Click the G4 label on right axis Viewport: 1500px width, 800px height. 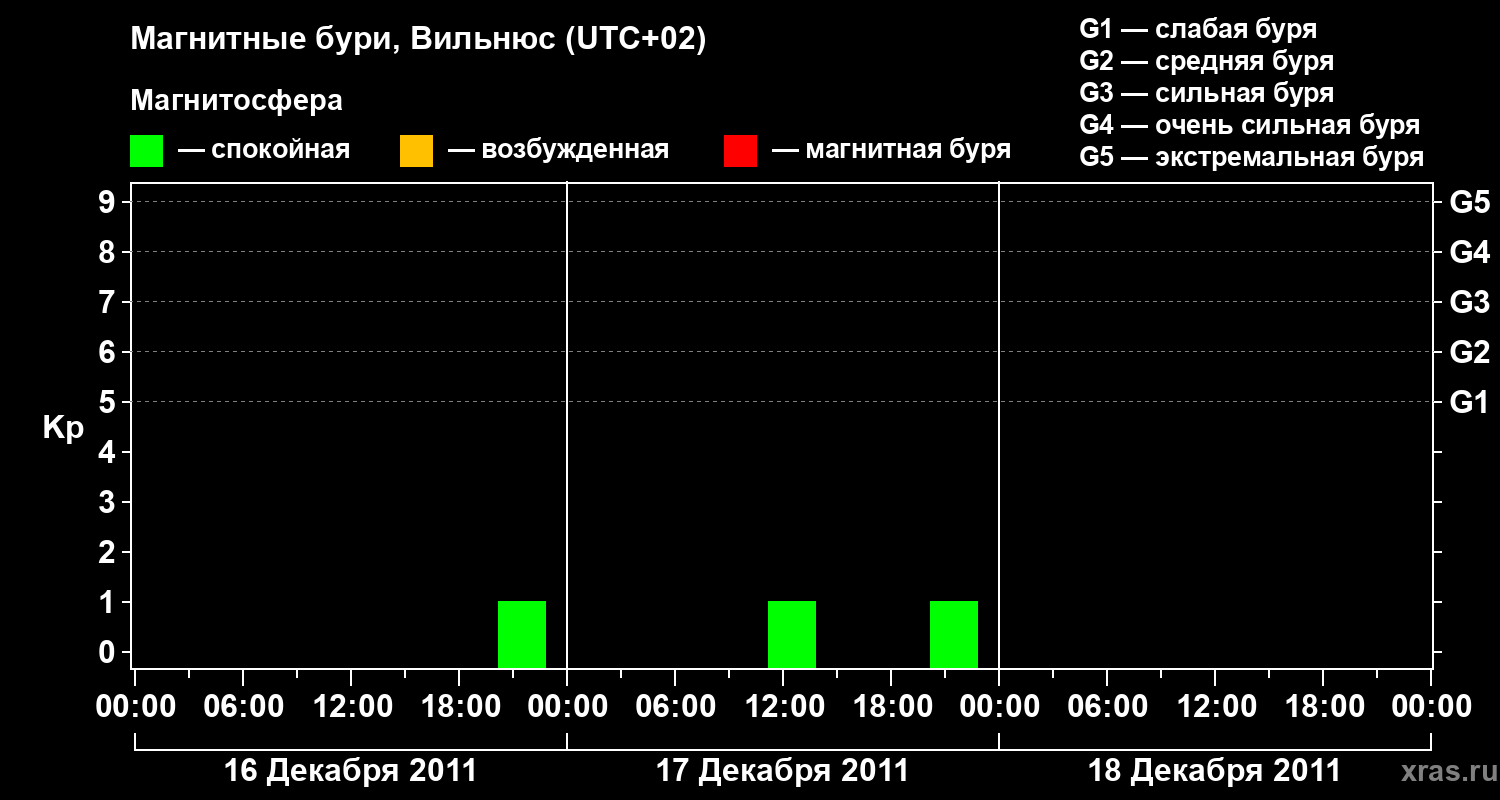tap(1470, 252)
